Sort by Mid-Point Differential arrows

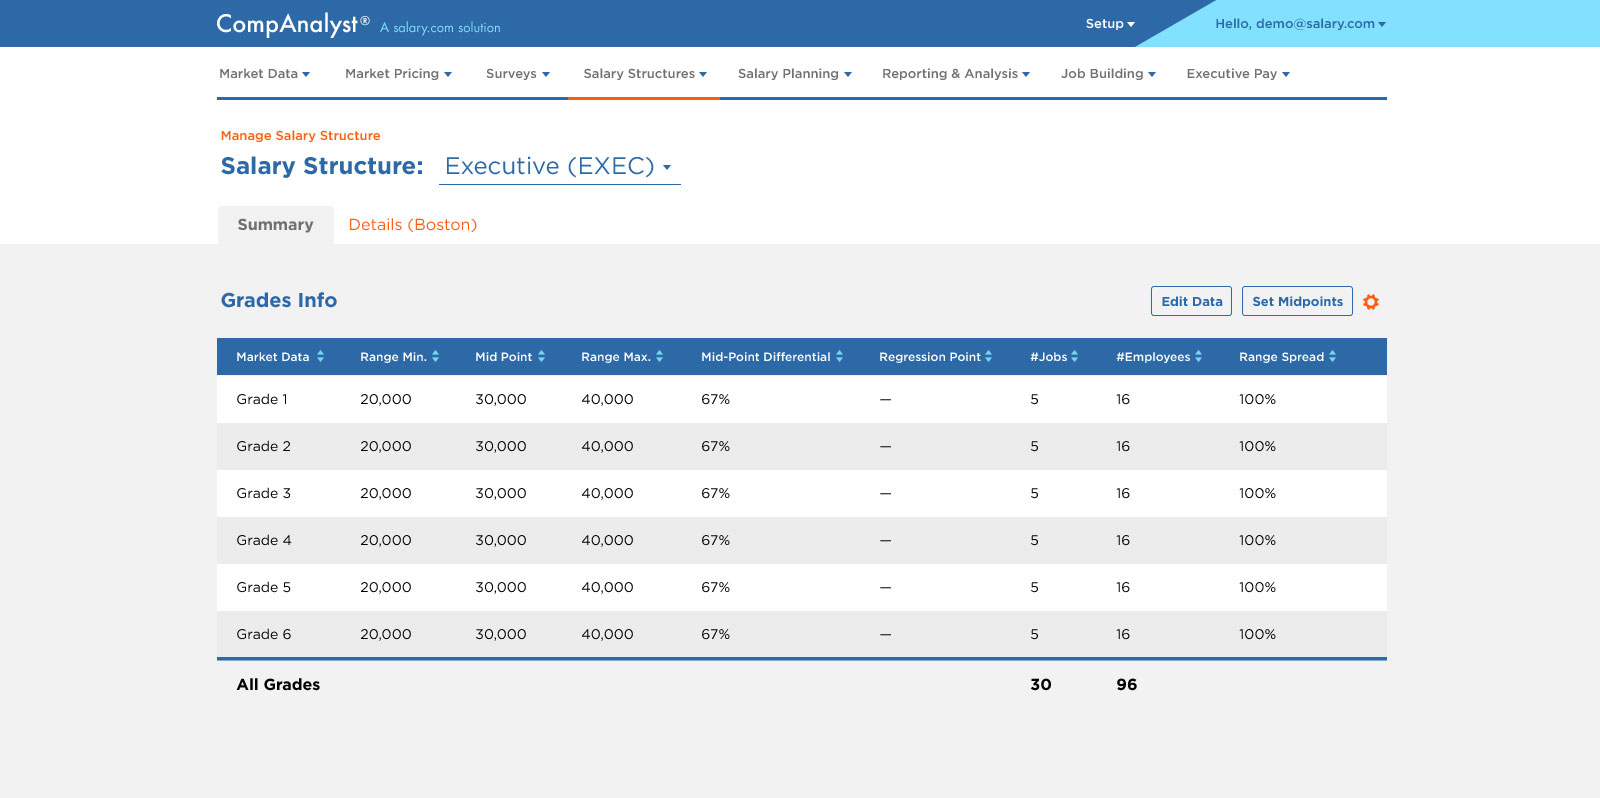(839, 357)
